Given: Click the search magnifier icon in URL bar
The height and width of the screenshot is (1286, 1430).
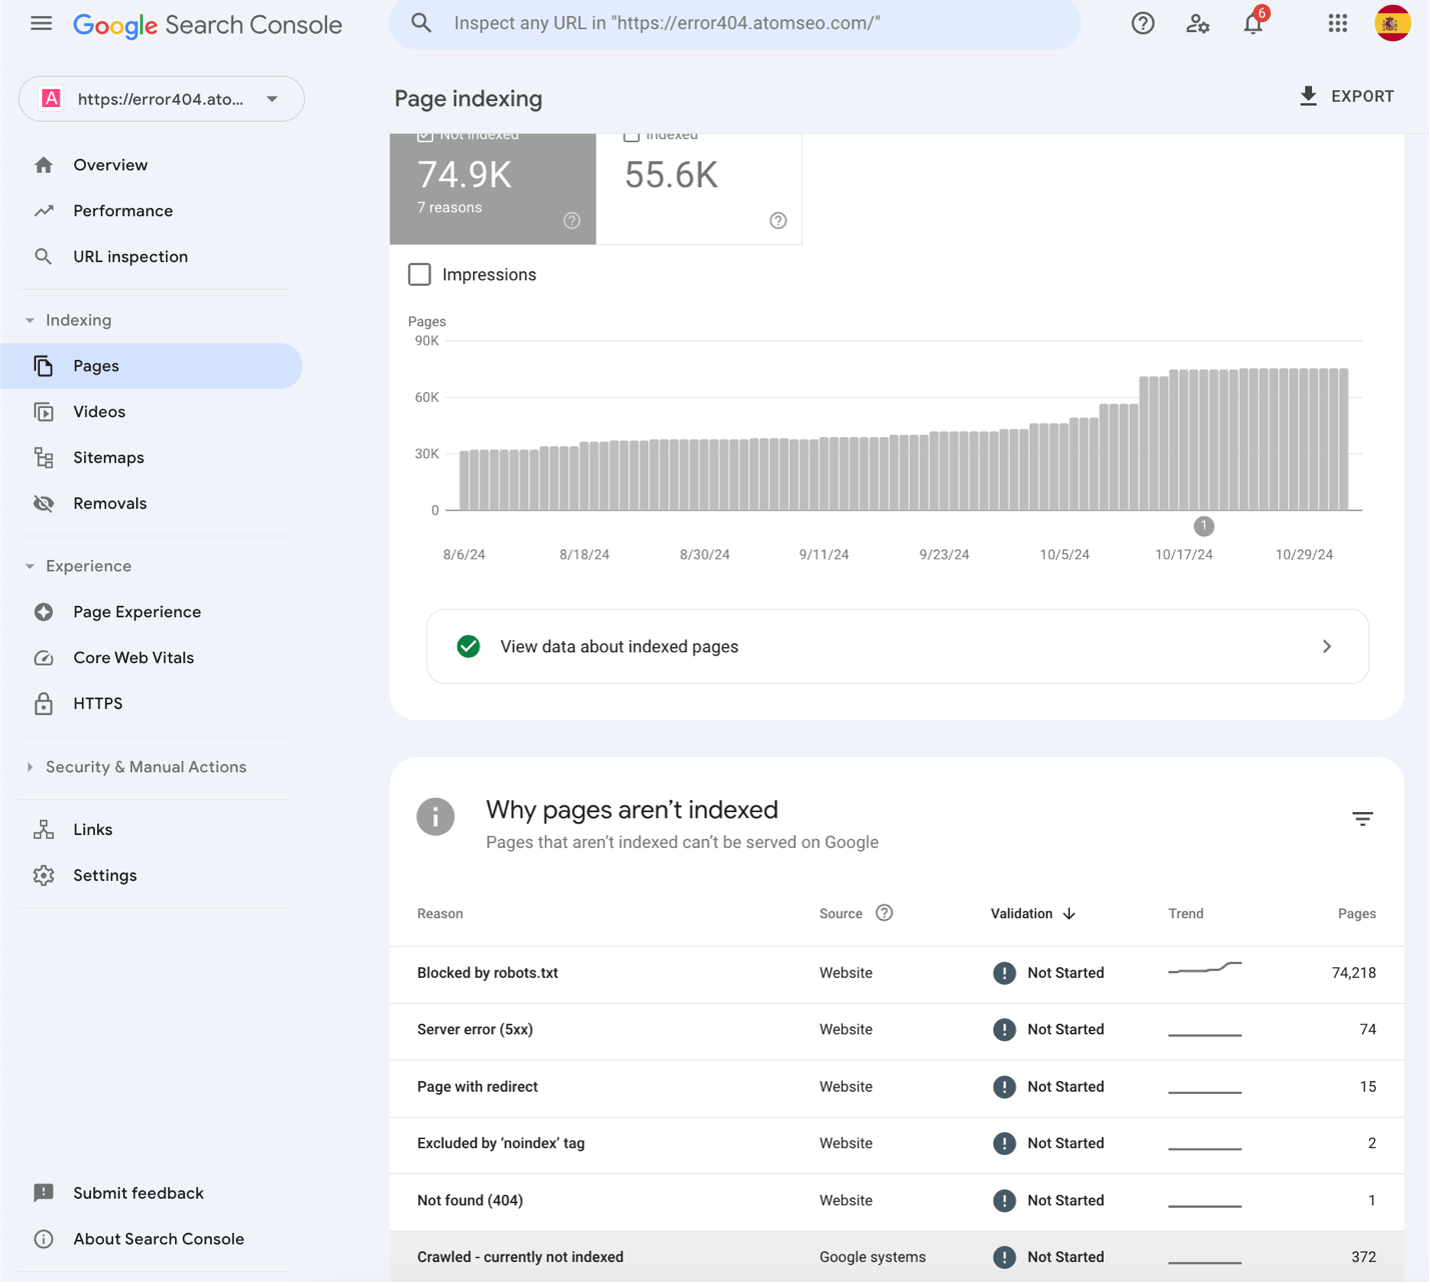Looking at the screenshot, I should [x=422, y=23].
